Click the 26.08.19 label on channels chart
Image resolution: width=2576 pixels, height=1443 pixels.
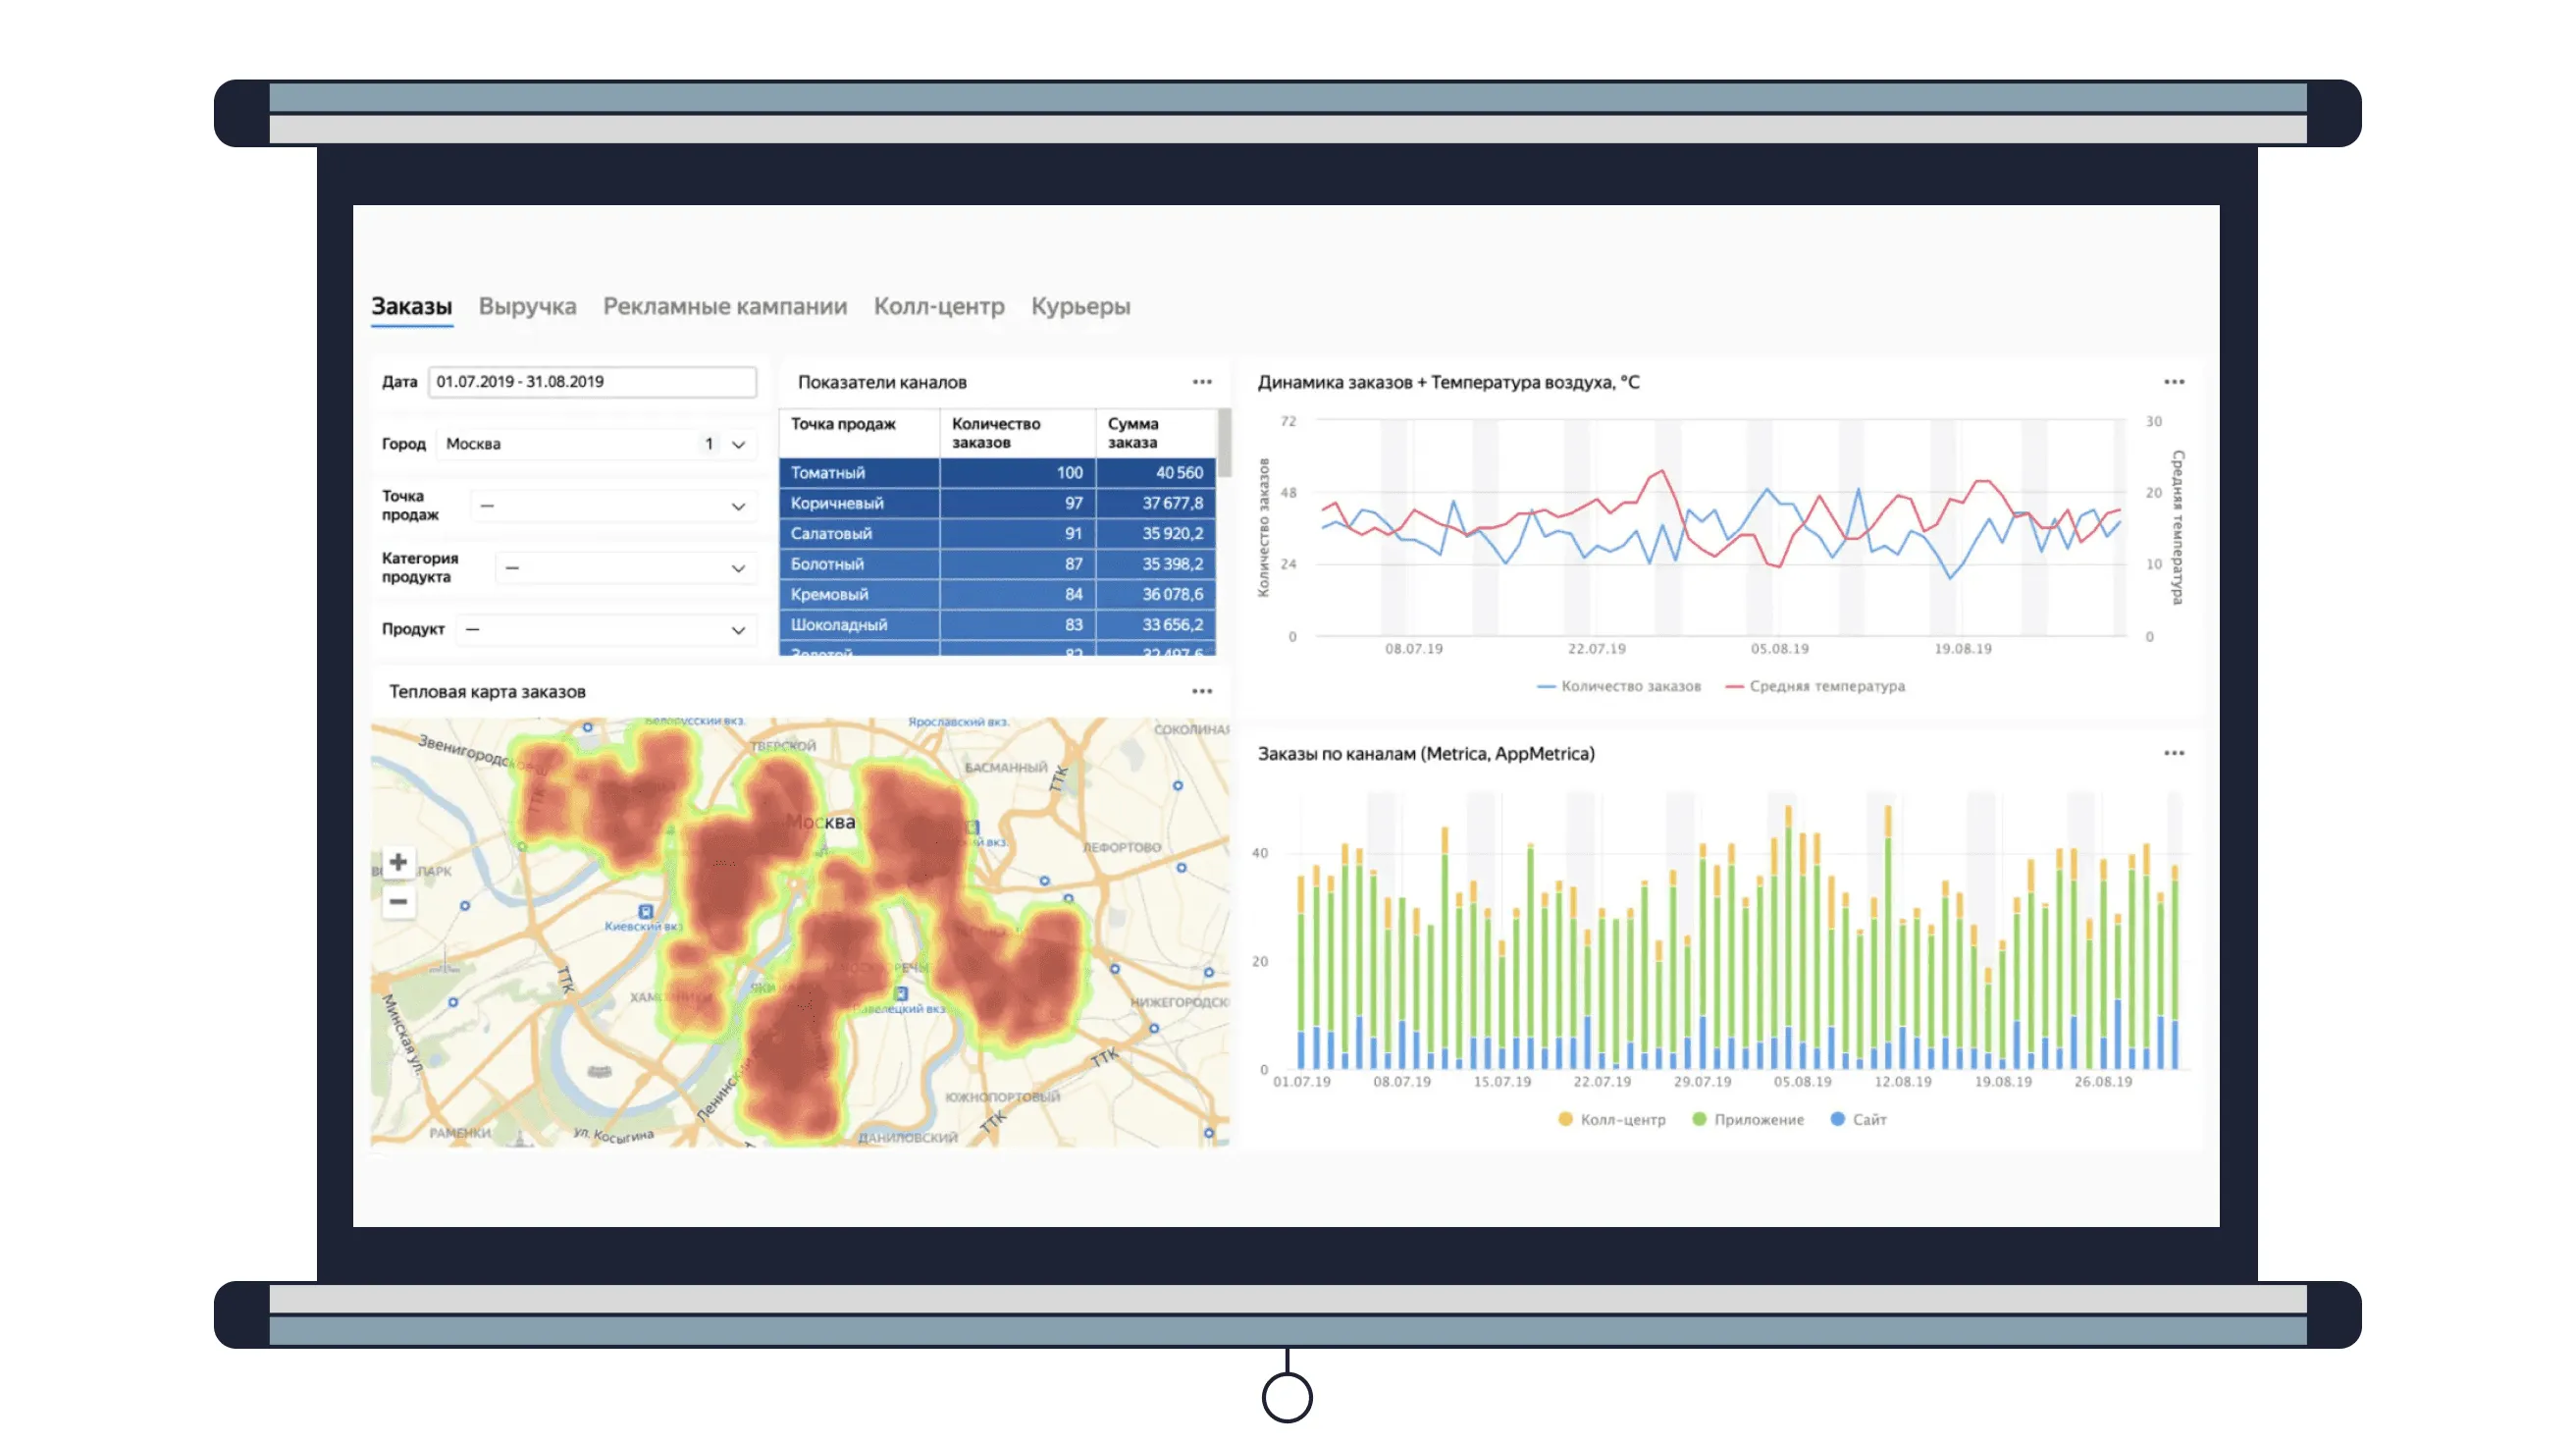coord(2103,1082)
